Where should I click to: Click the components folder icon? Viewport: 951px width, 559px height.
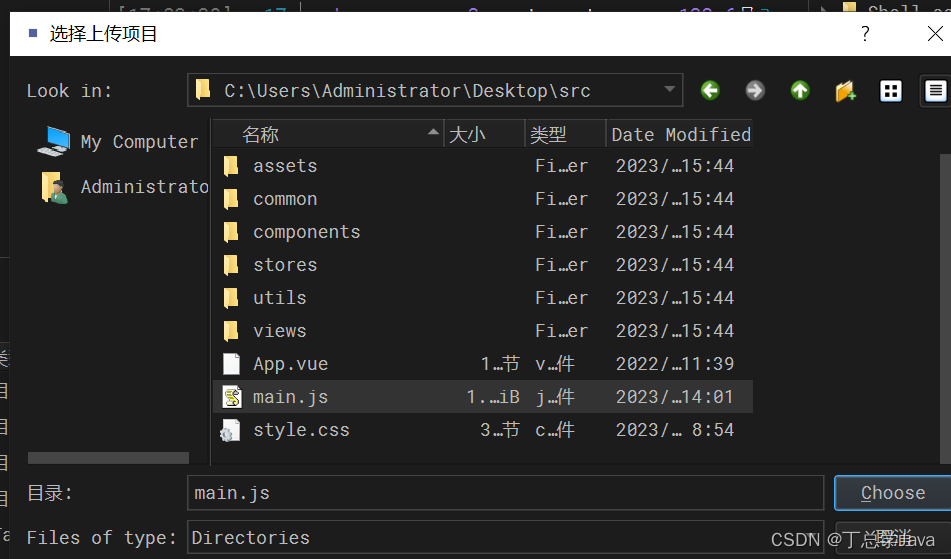[231, 232]
